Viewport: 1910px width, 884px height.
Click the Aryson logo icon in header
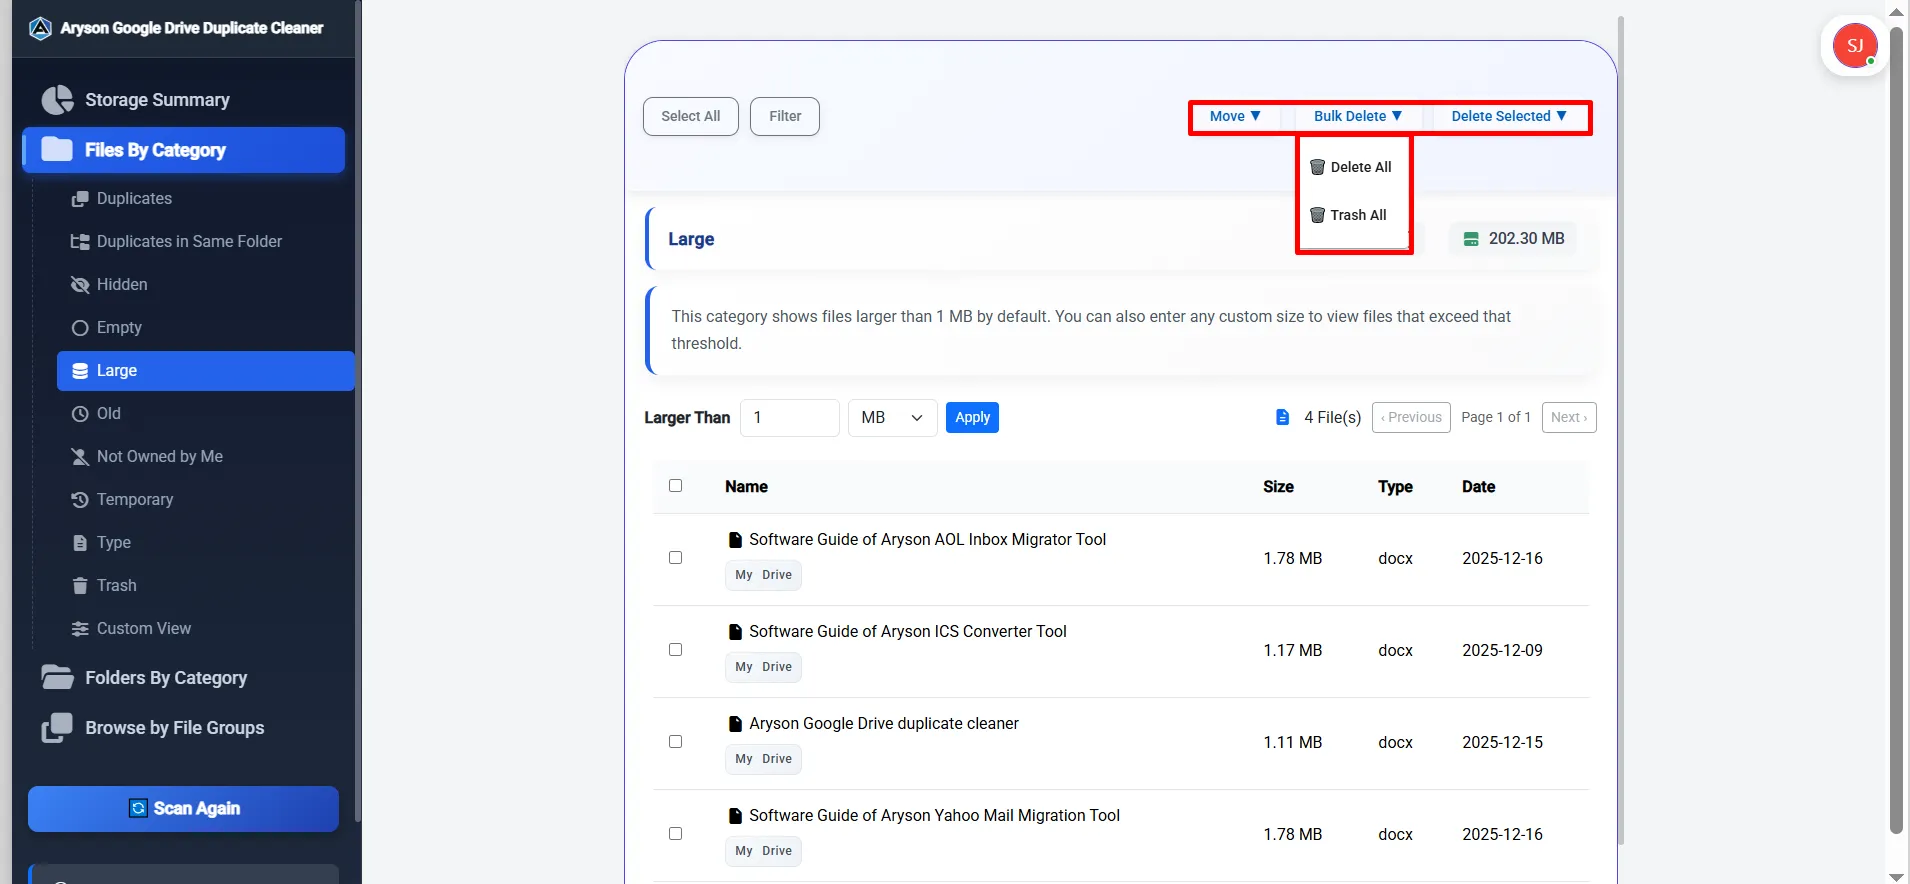40,28
